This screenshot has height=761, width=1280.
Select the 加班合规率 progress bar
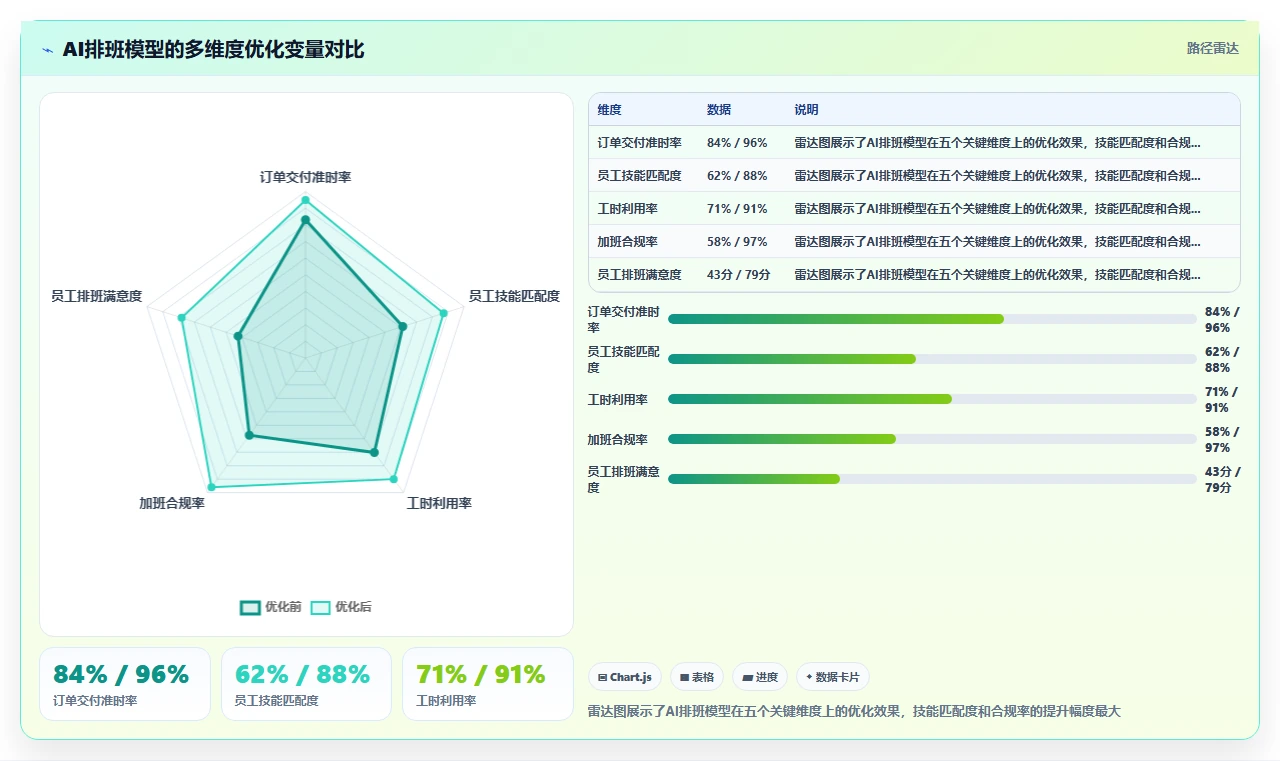(x=932, y=439)
